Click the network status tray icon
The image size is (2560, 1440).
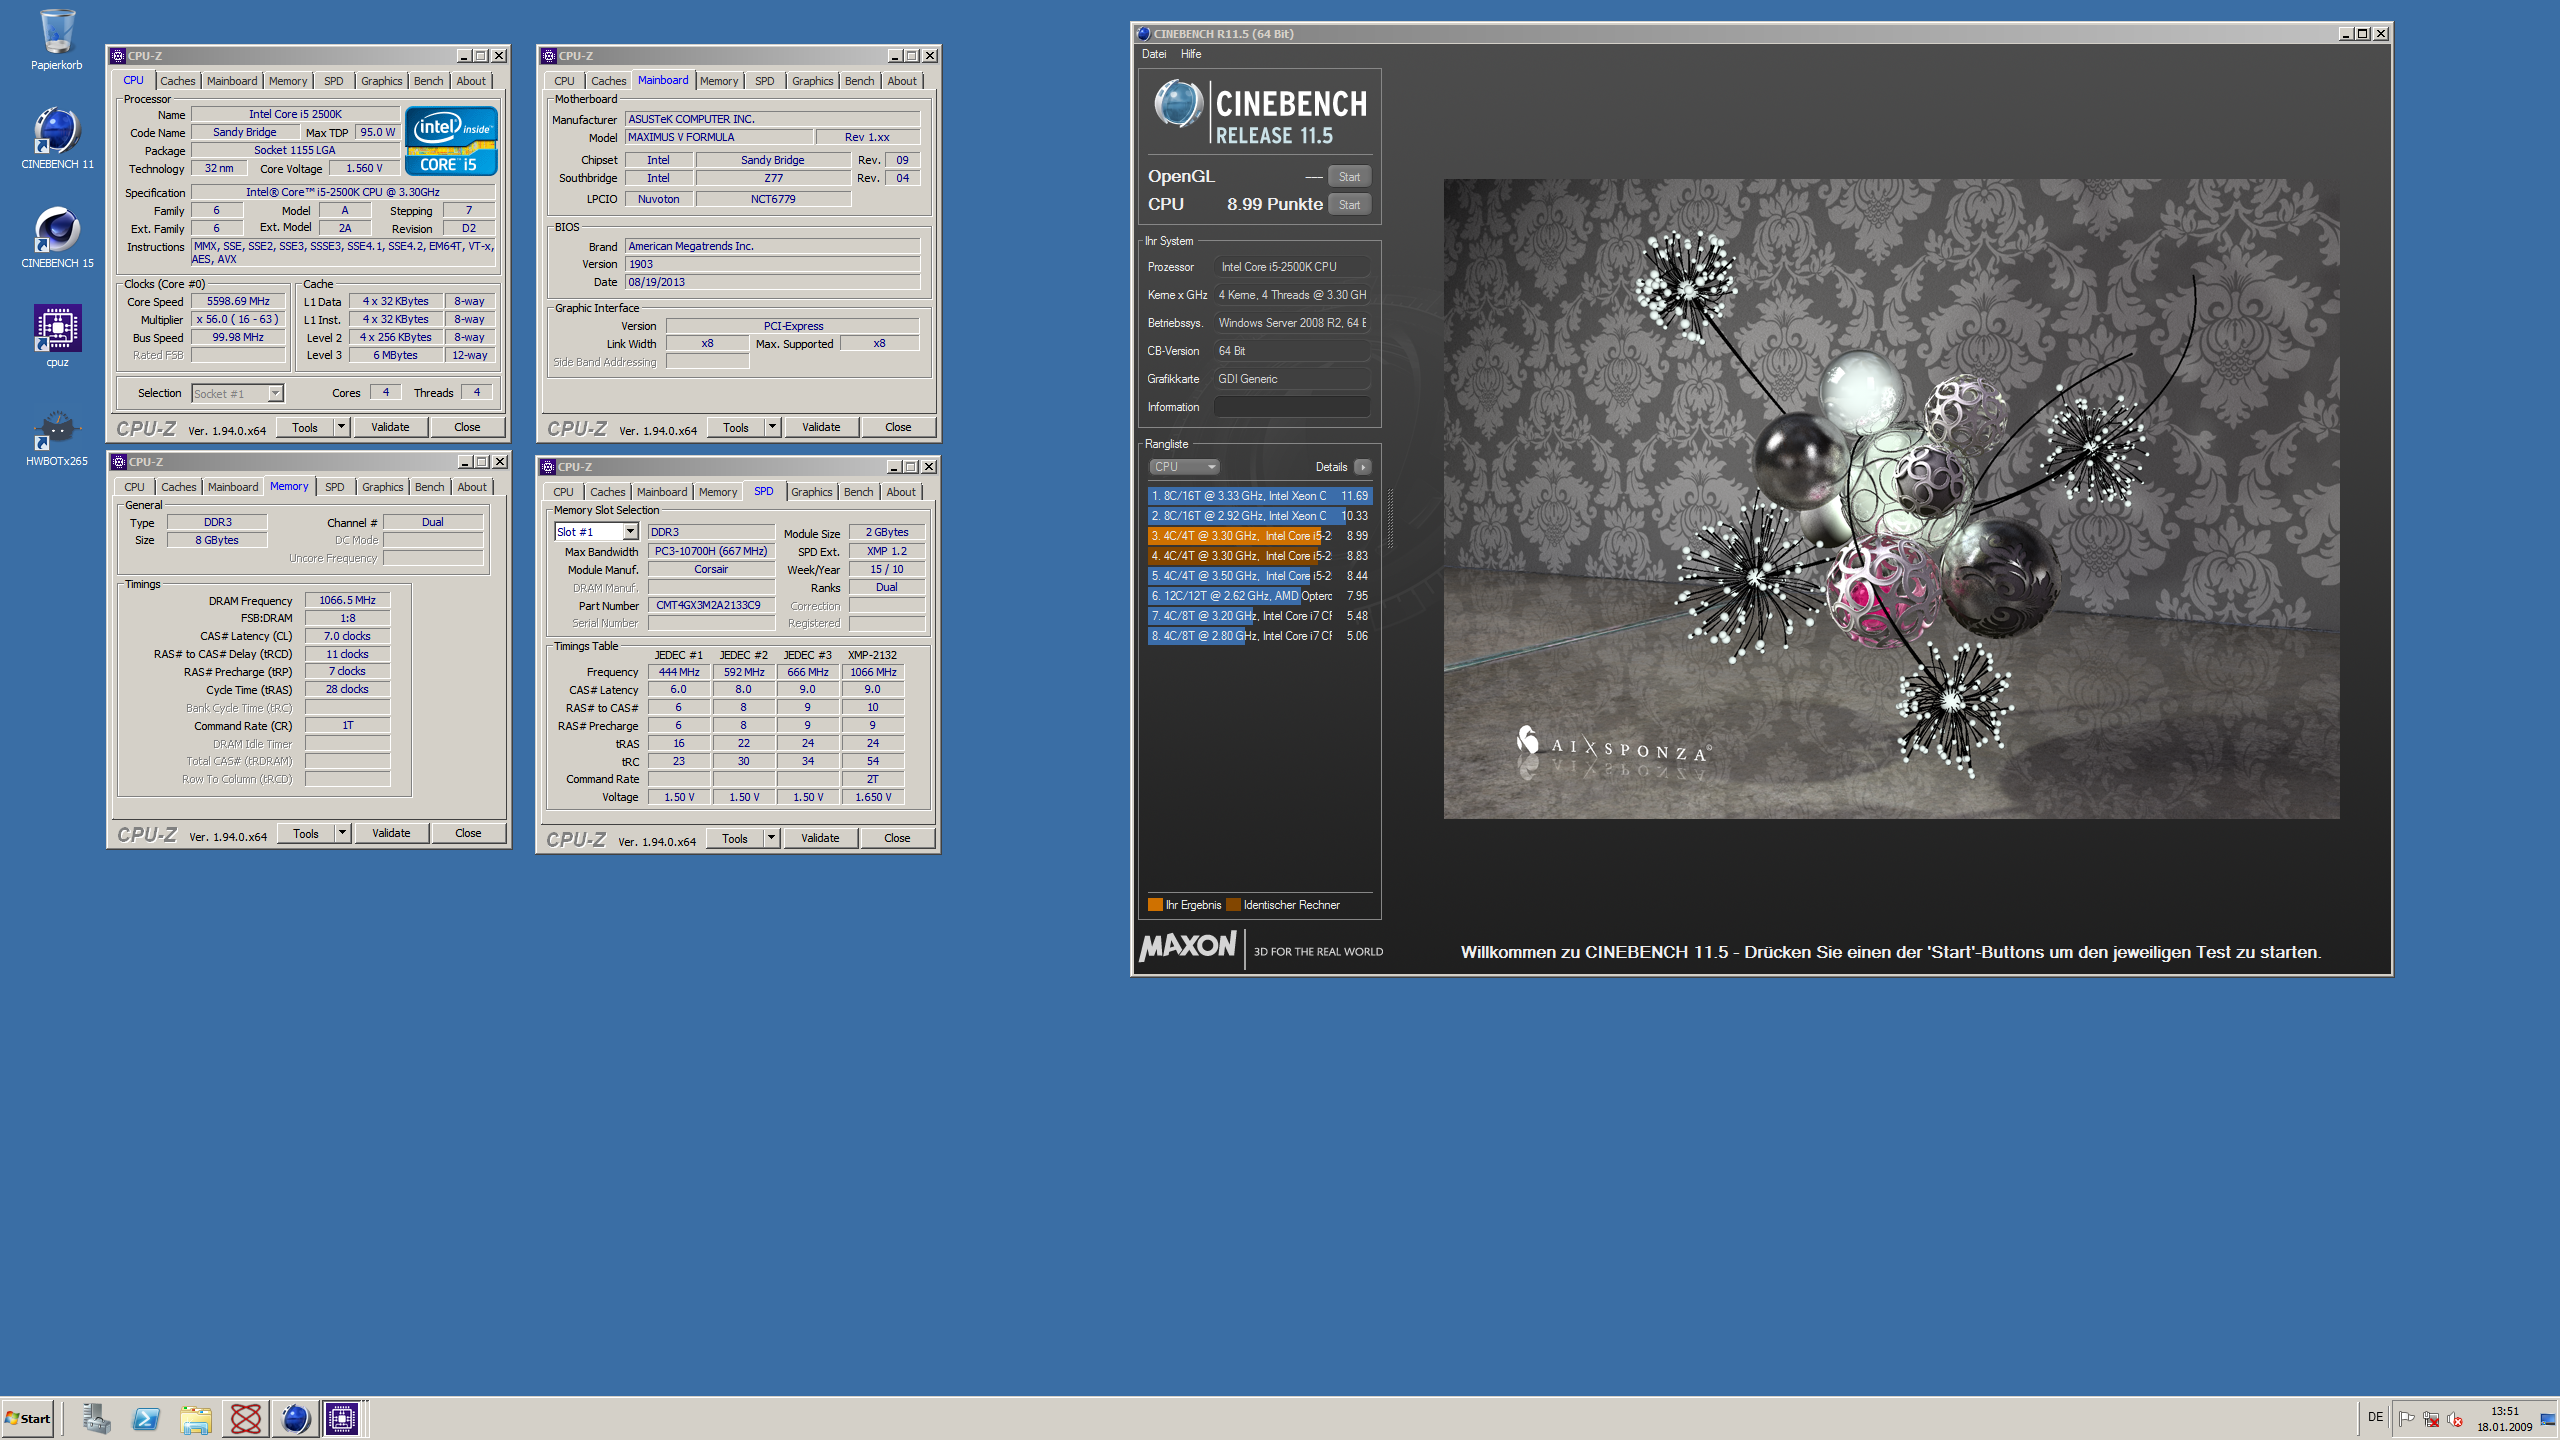[2431, 1418]
